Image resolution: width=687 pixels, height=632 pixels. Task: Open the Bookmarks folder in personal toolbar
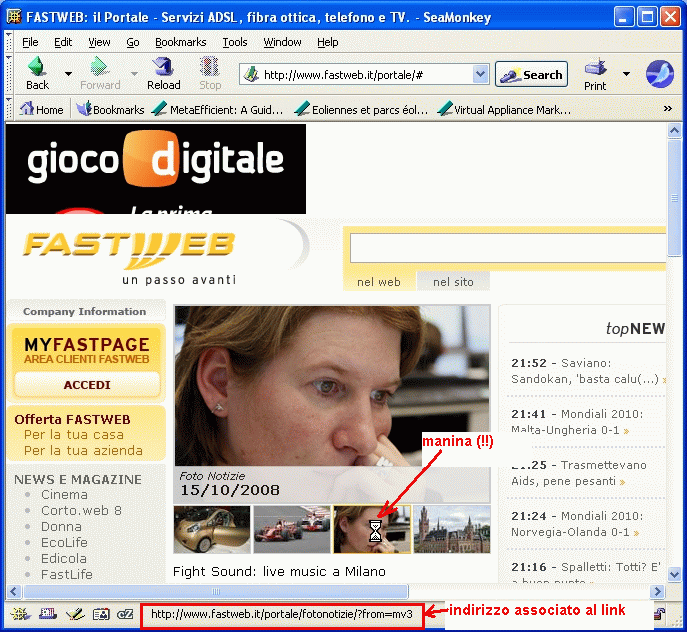pos(110,109)
